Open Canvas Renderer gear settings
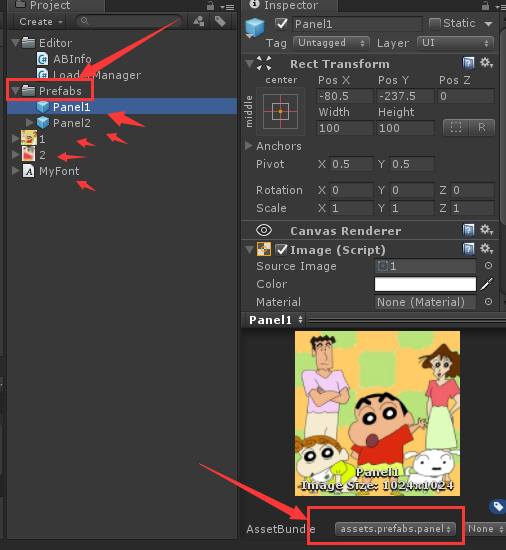The height and width of the screenshot is (550, 506). click(486, 230)
